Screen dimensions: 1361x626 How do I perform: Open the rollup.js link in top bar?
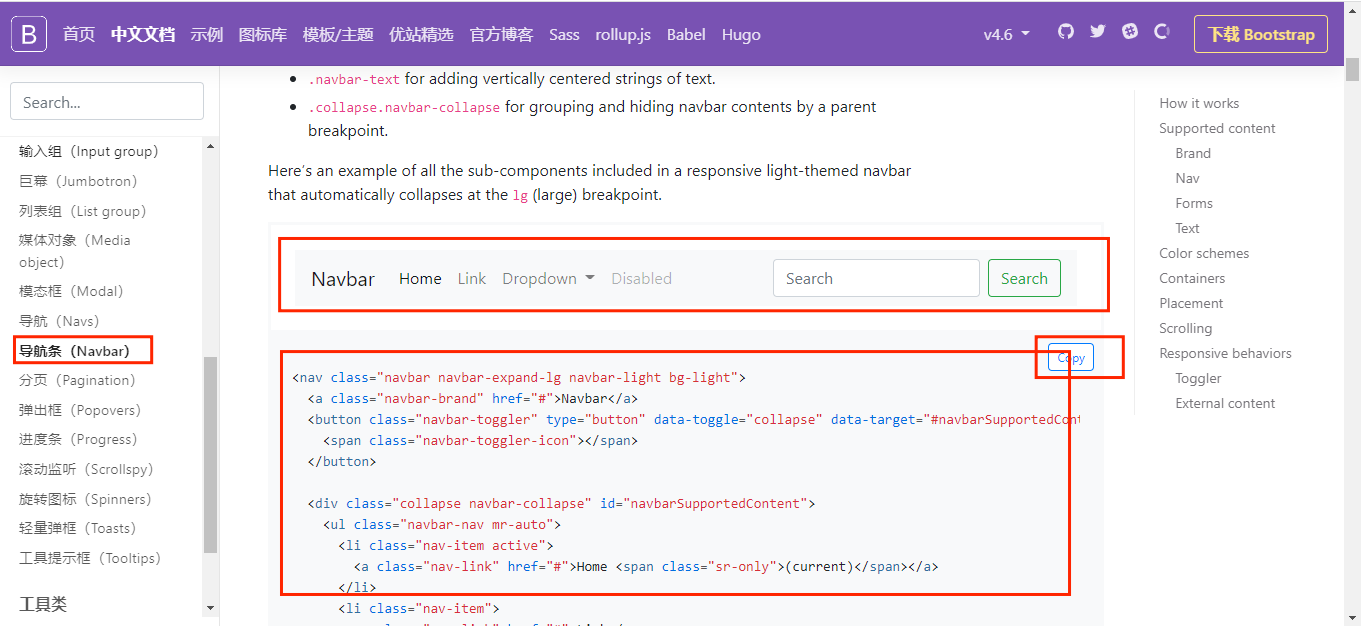pos(623,34)
